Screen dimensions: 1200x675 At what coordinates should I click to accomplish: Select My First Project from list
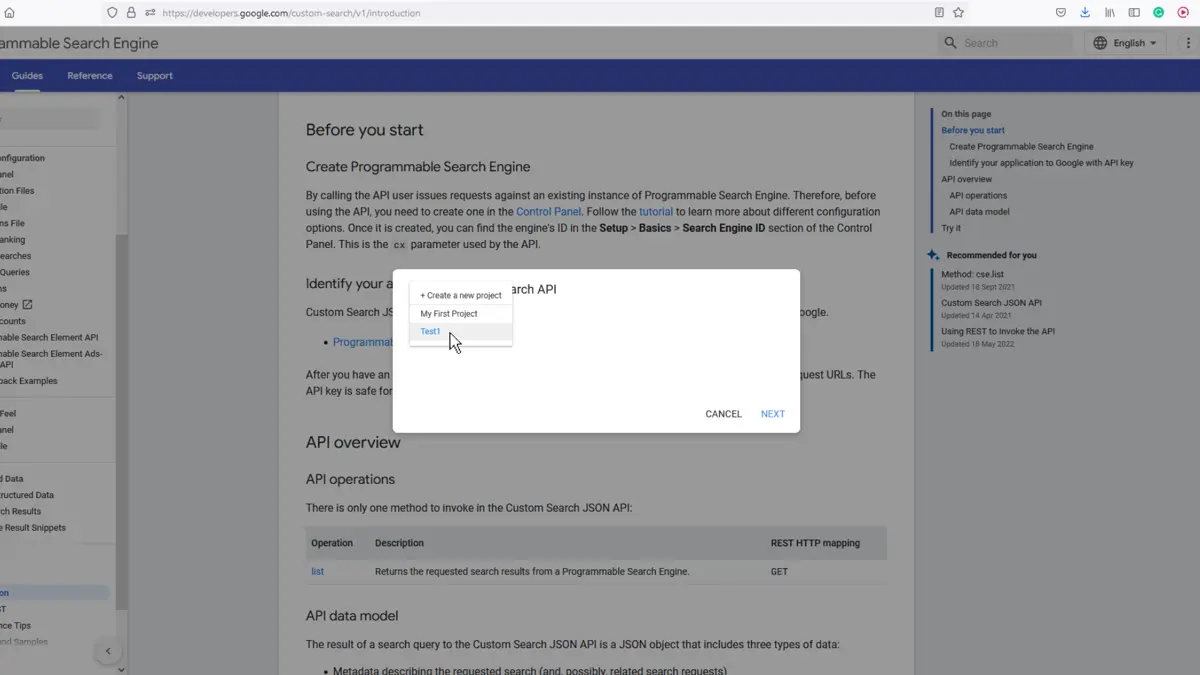point(461,314)
